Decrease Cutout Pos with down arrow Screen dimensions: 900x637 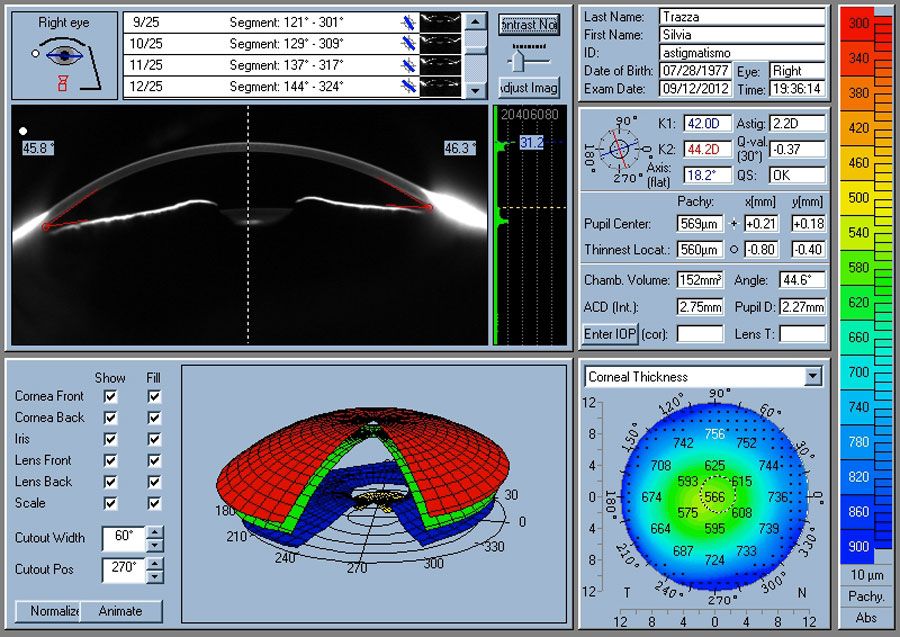155,577
